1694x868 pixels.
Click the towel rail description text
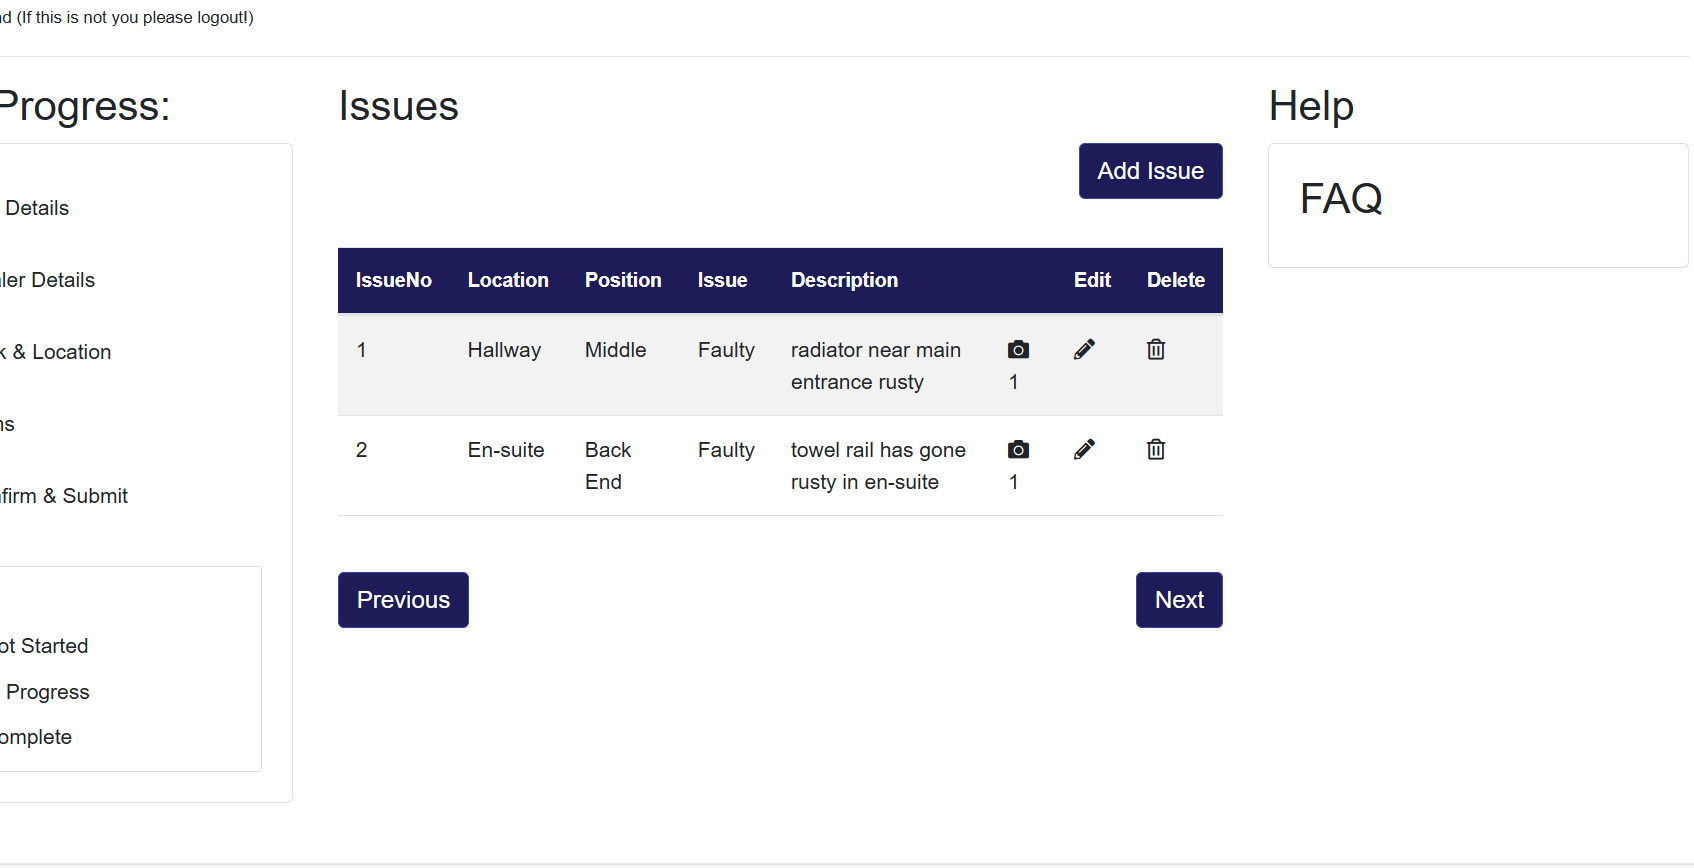(877, 466)
